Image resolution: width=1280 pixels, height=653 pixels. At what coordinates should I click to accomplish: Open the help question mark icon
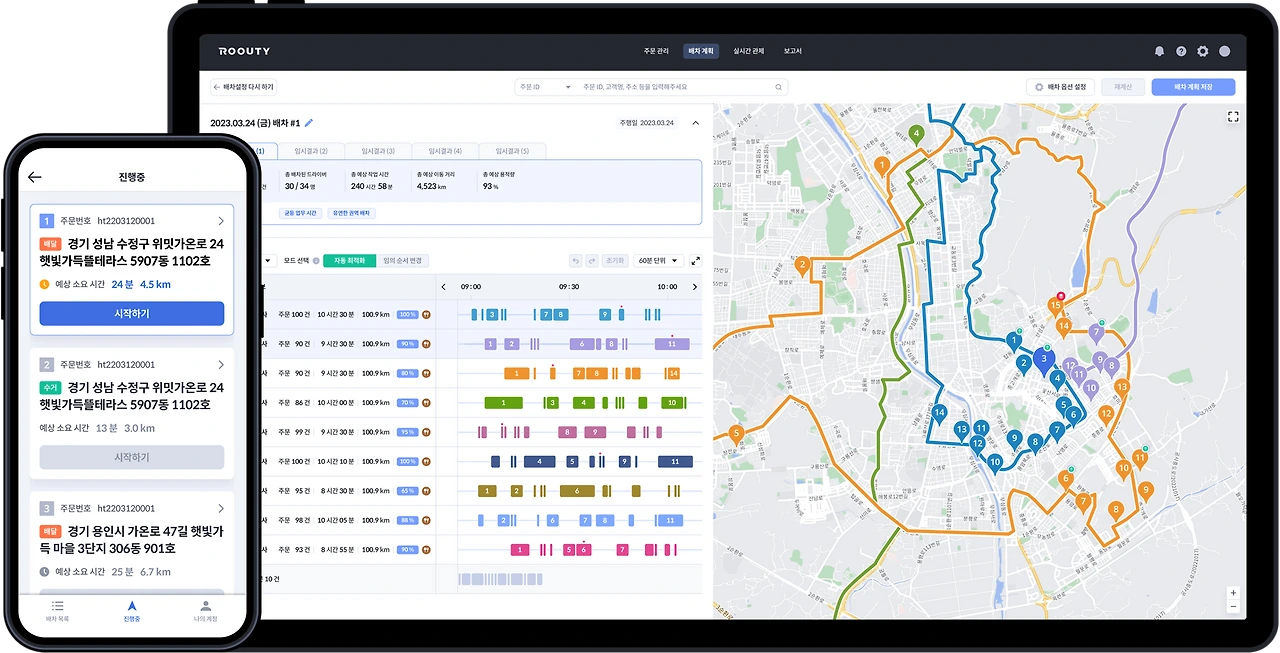pos(1181,51)
